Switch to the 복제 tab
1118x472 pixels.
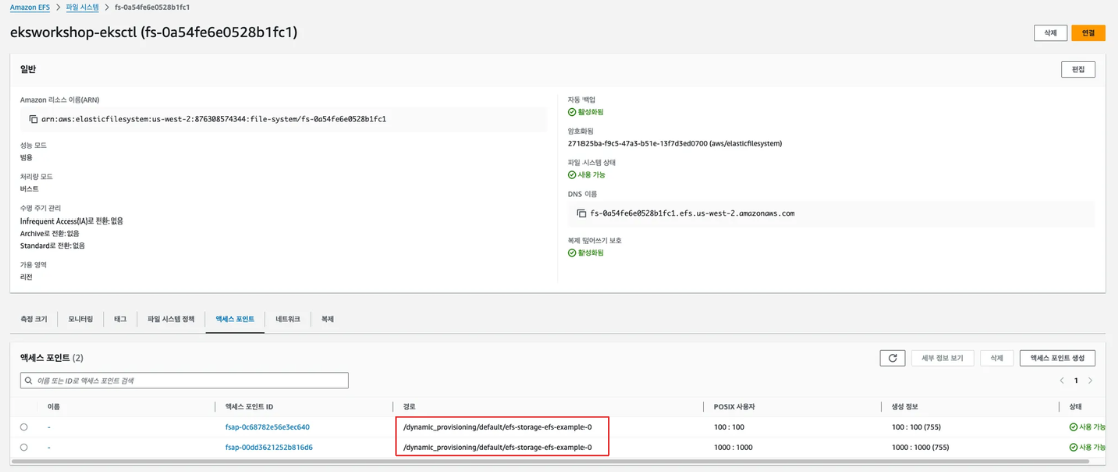click(327, 319)
